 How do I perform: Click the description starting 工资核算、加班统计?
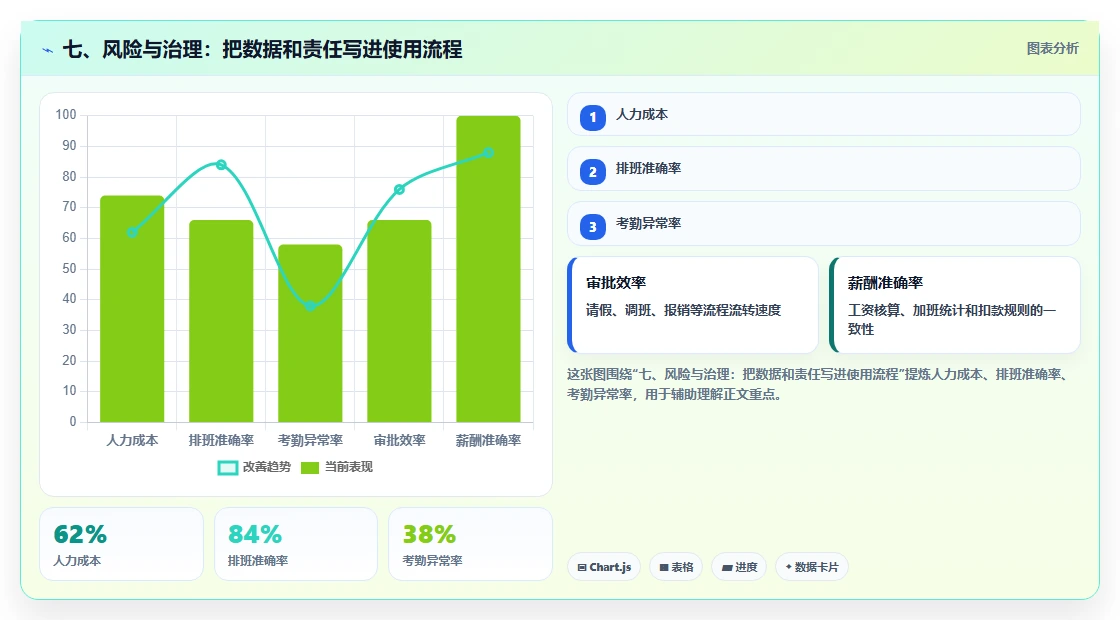951,320
